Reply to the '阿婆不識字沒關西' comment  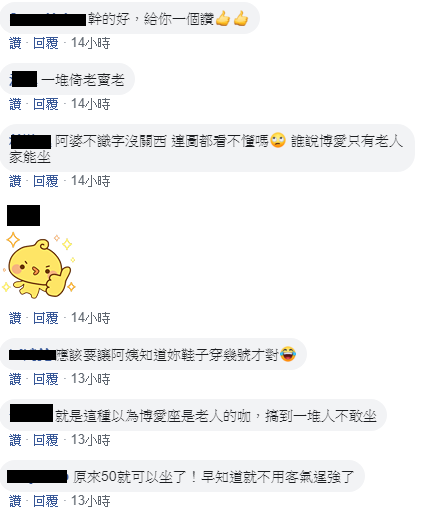coord(46,181)
